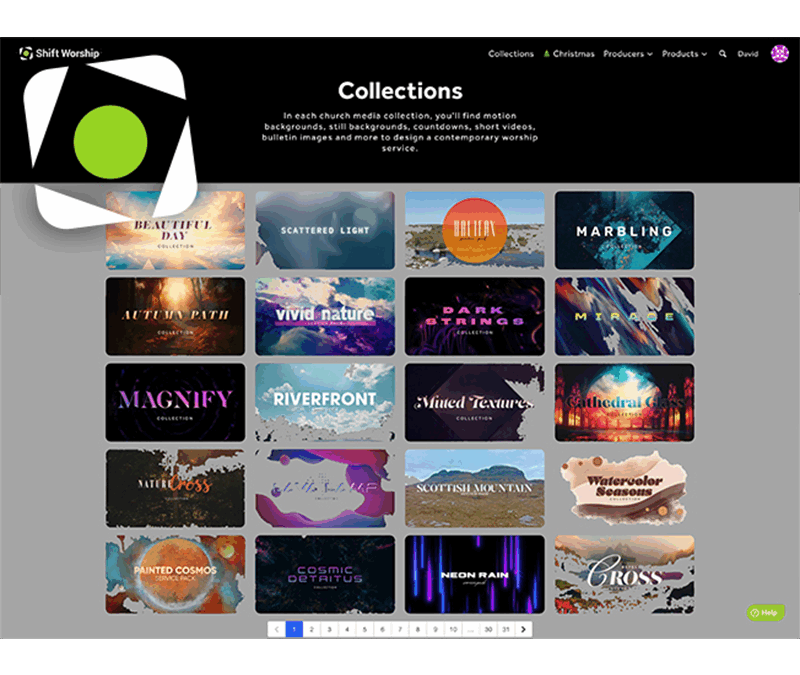Select the Watercolor Seasons collection
800x675 pixels.
point(624,488)
